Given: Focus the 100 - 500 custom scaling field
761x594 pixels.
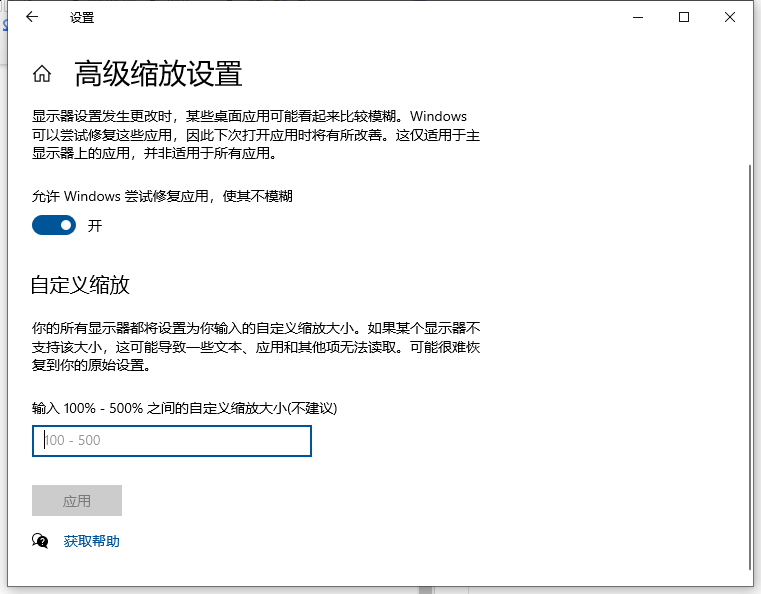Looking at the screenshot, I should (x=172, y=441).
